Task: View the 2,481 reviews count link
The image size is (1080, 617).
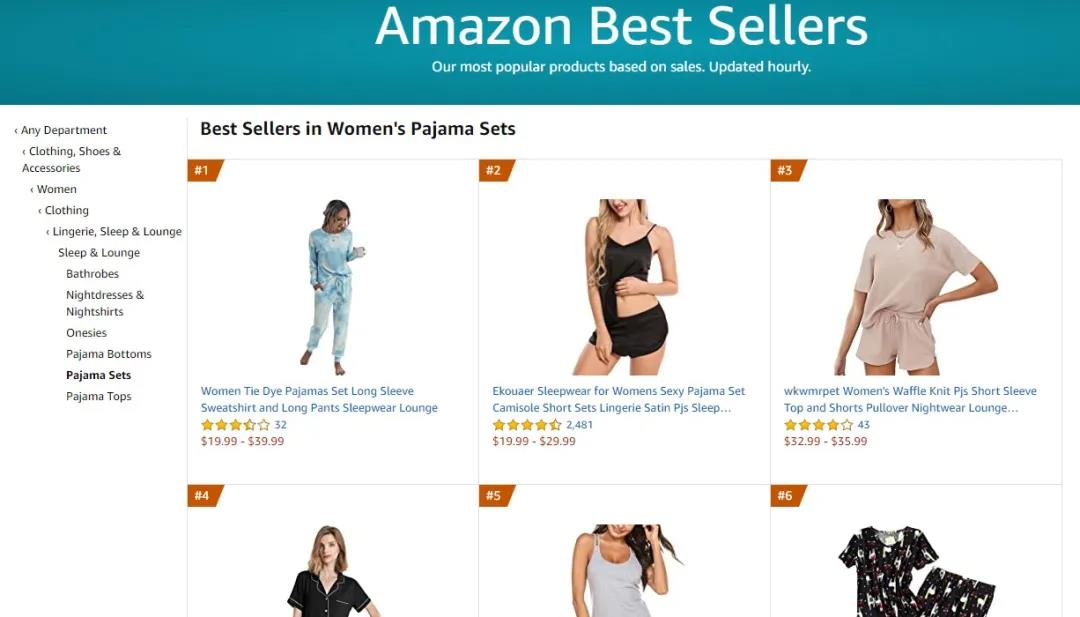Action: point(579,425)
